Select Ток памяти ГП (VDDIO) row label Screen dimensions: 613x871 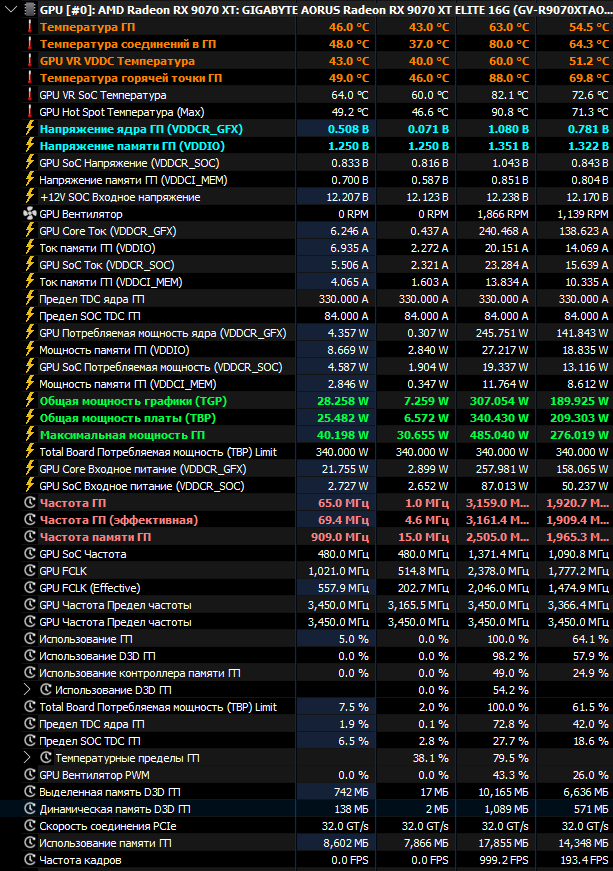coord(97,248)
